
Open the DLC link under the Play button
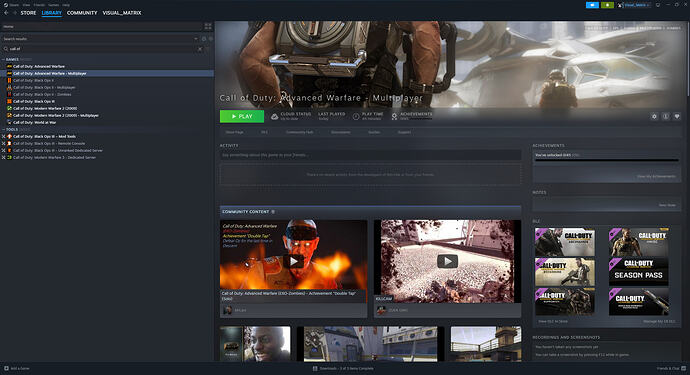point(264,132)
